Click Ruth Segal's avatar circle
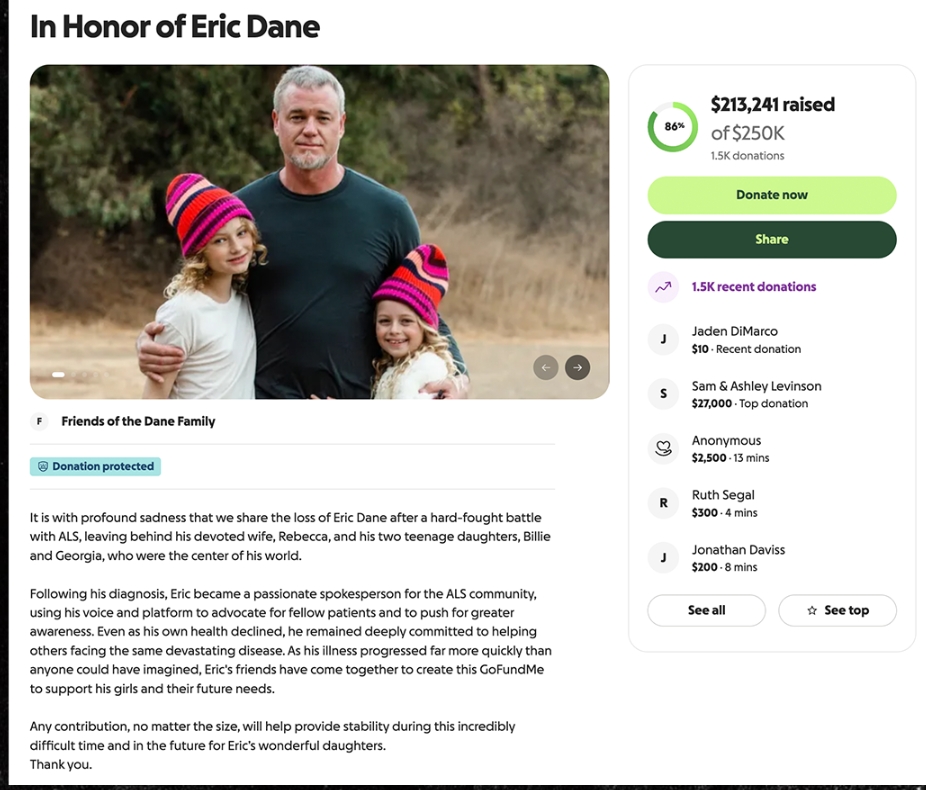The image size is (926, 790). [x=663, y=504]
